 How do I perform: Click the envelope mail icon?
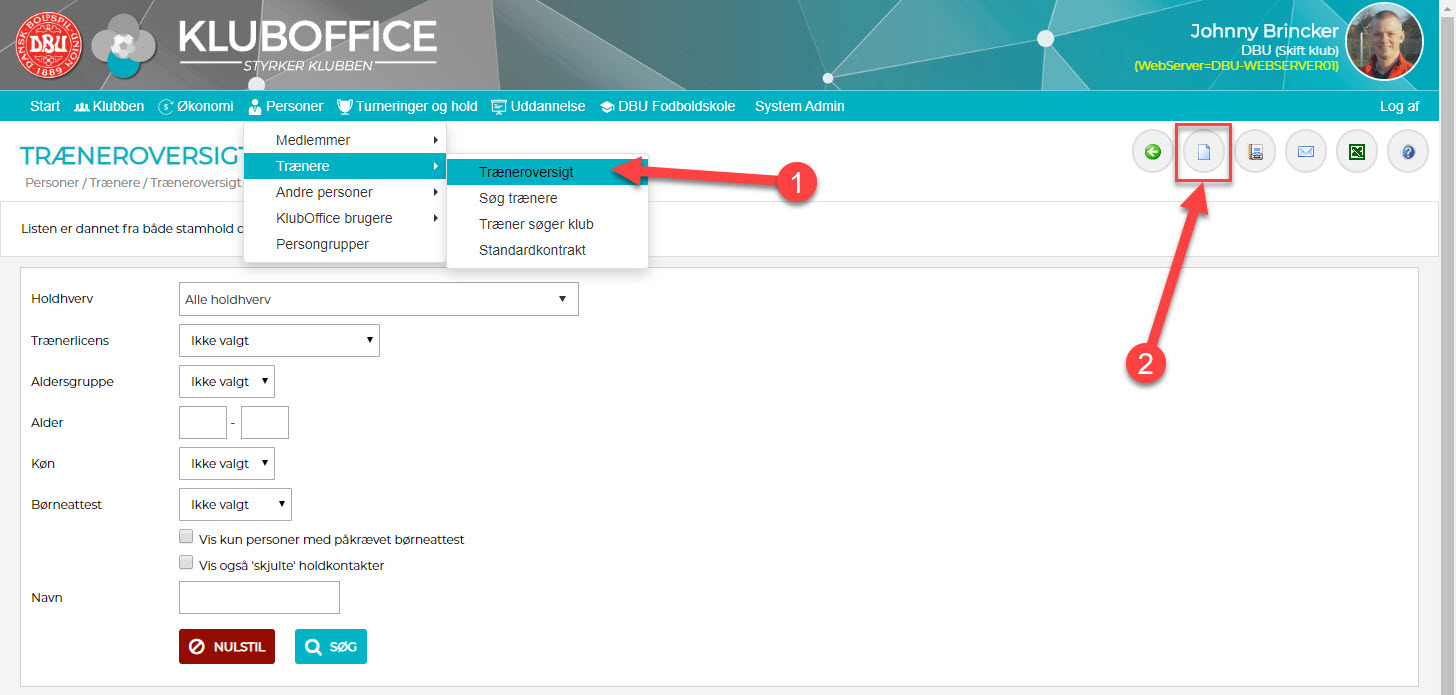[x=1306, y=152]
